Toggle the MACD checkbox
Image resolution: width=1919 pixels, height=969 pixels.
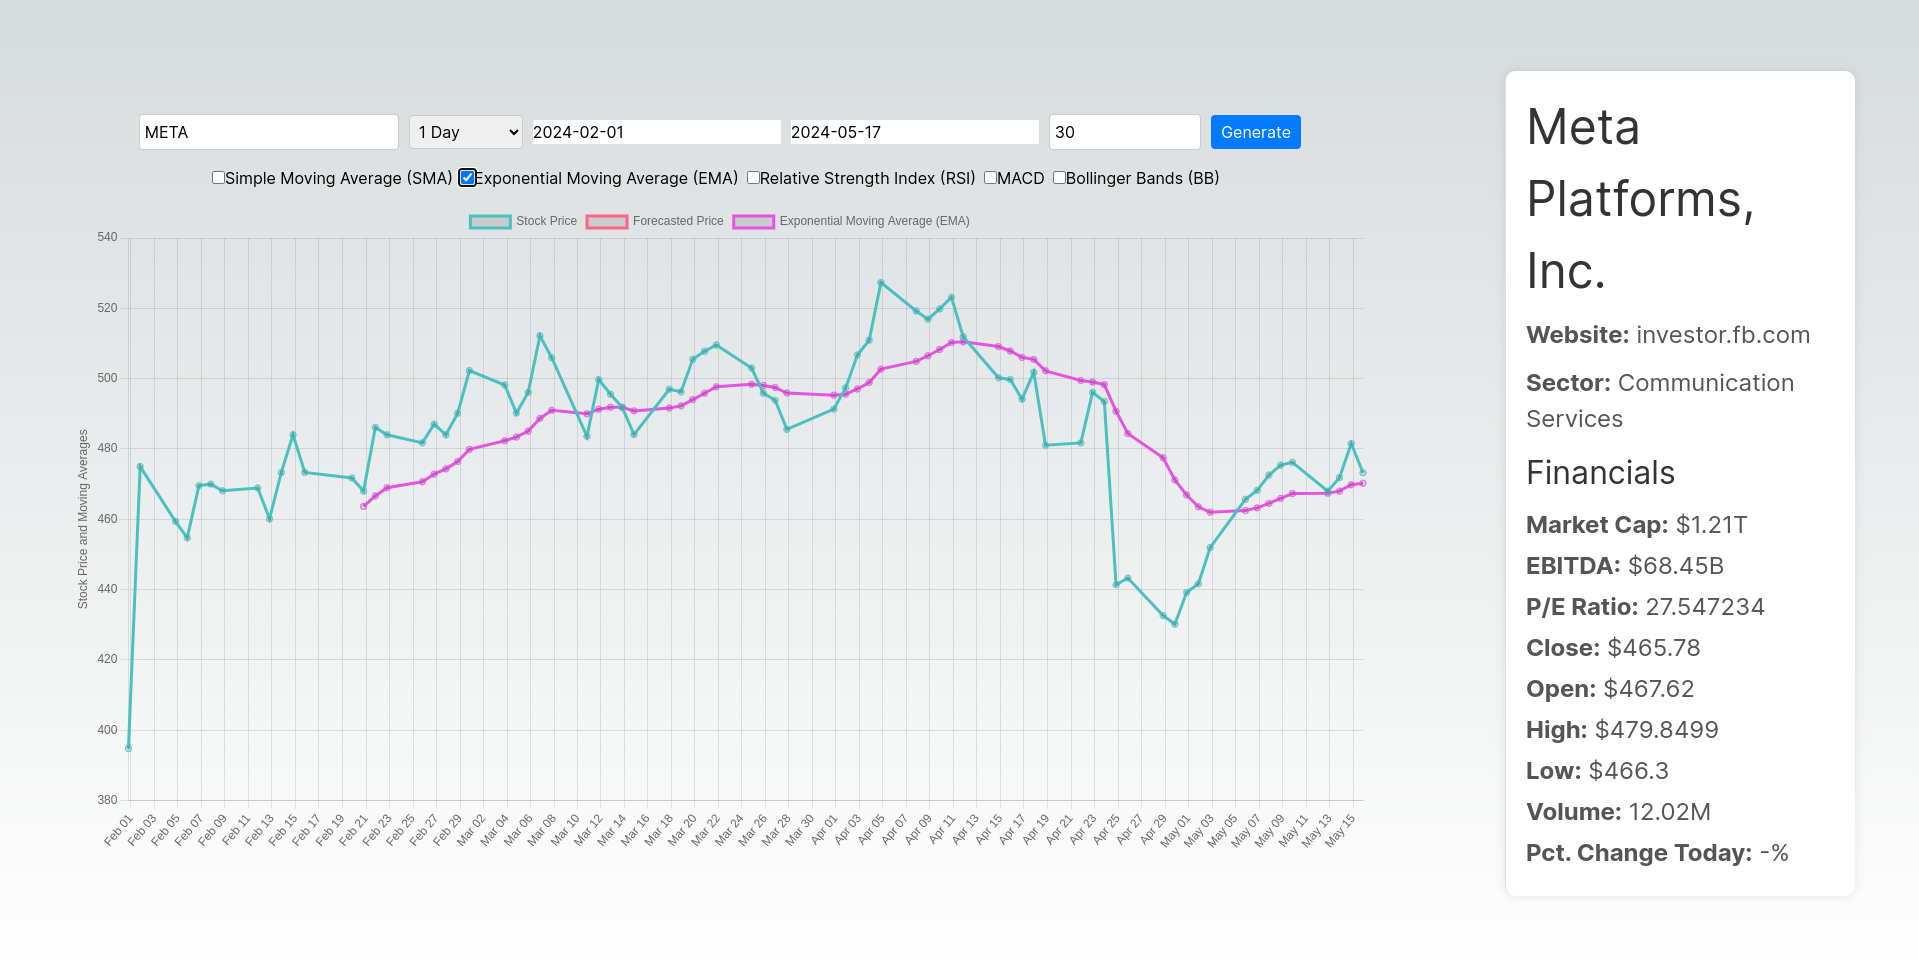click(990, 178)
